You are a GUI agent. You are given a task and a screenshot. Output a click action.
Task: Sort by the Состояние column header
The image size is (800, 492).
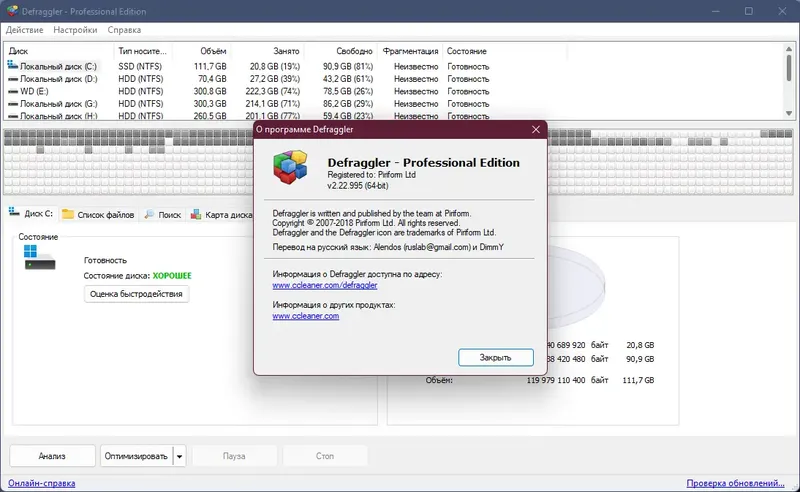(505, 51)
